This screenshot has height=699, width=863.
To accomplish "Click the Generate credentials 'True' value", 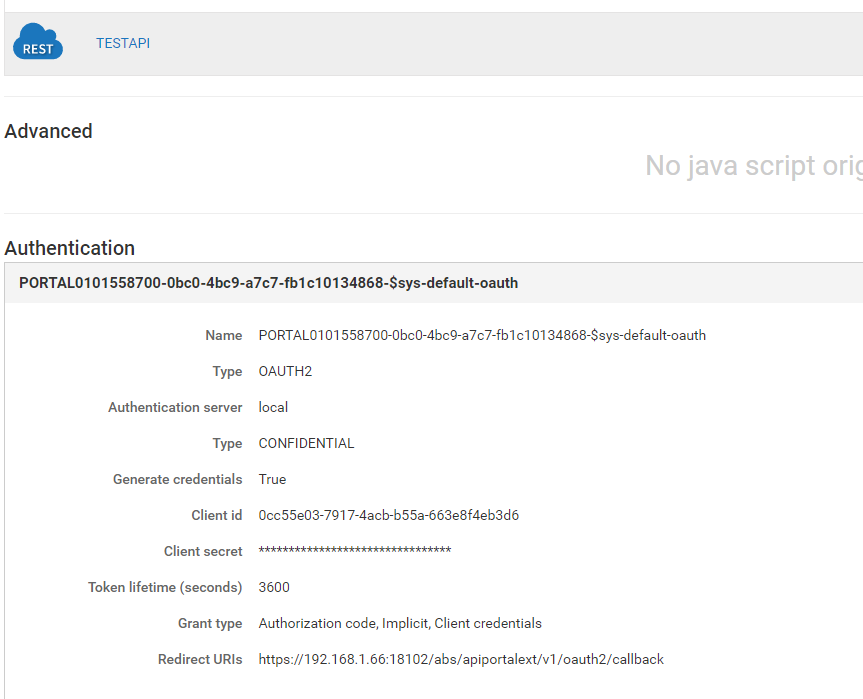I will pos(272,479).
